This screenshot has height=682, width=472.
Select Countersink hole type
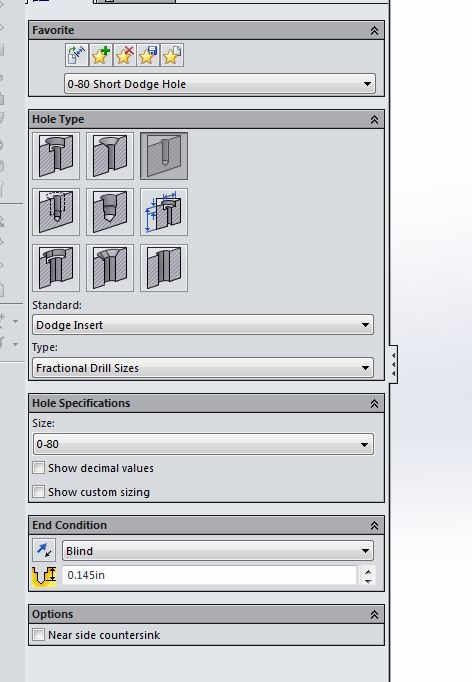pyautogui.click(x=110, y=156)
